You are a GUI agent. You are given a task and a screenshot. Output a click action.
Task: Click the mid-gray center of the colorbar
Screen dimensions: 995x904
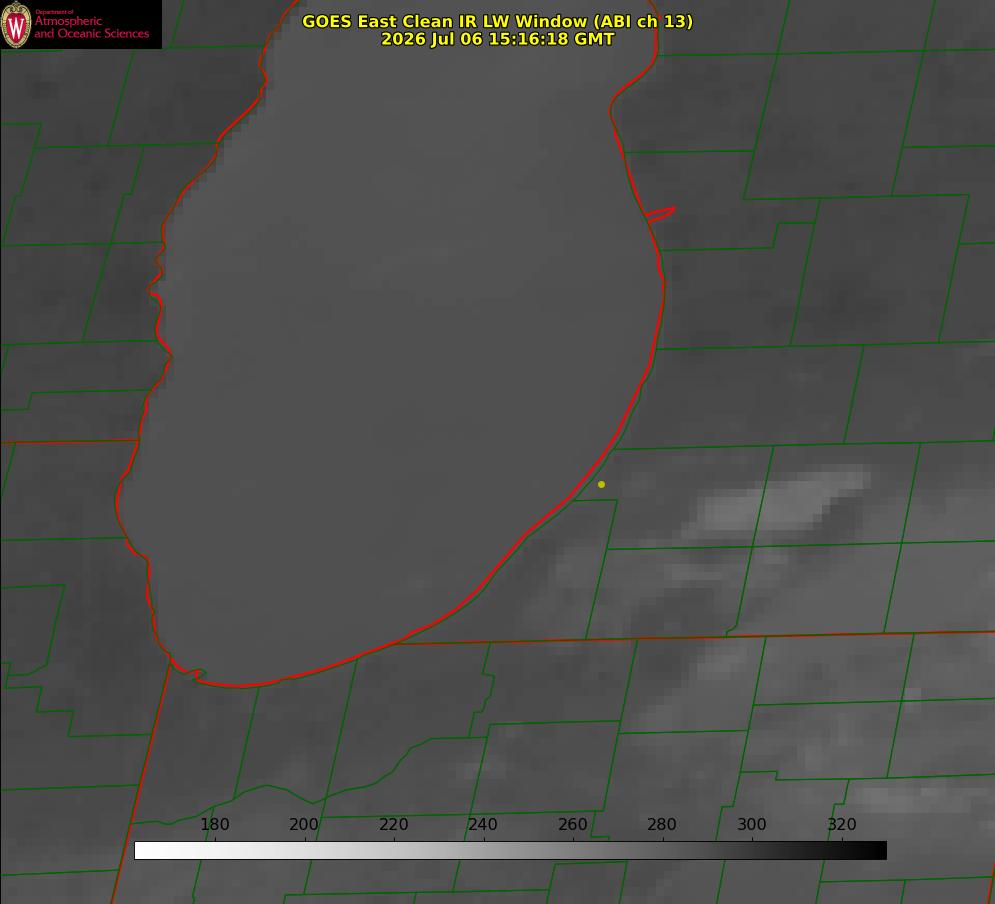[511, 851]
